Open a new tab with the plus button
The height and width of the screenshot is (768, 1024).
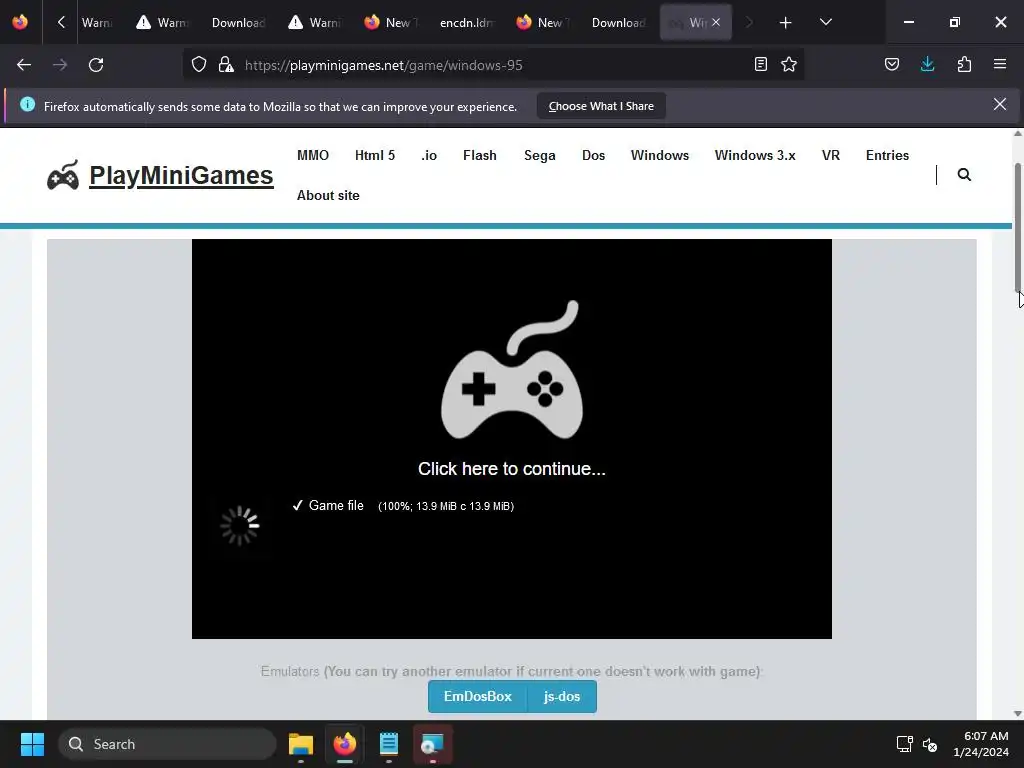pos(786,23)
